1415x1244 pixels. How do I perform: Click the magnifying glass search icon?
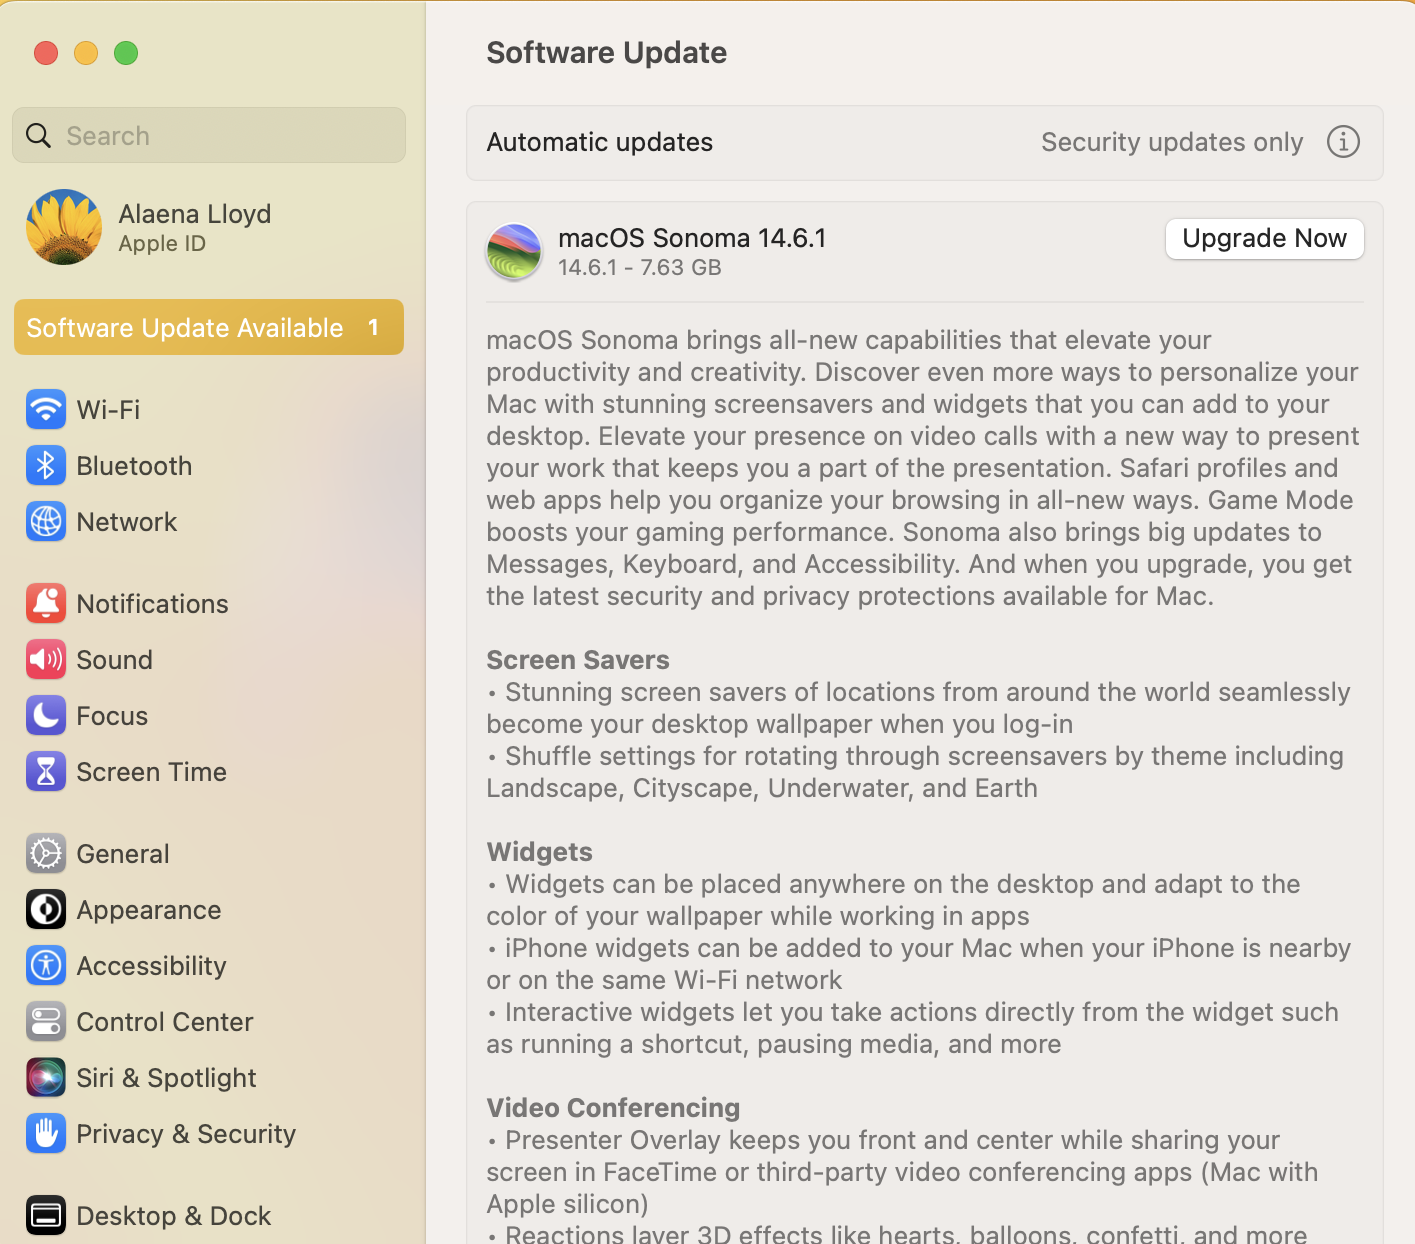click(x=38, y=136)
